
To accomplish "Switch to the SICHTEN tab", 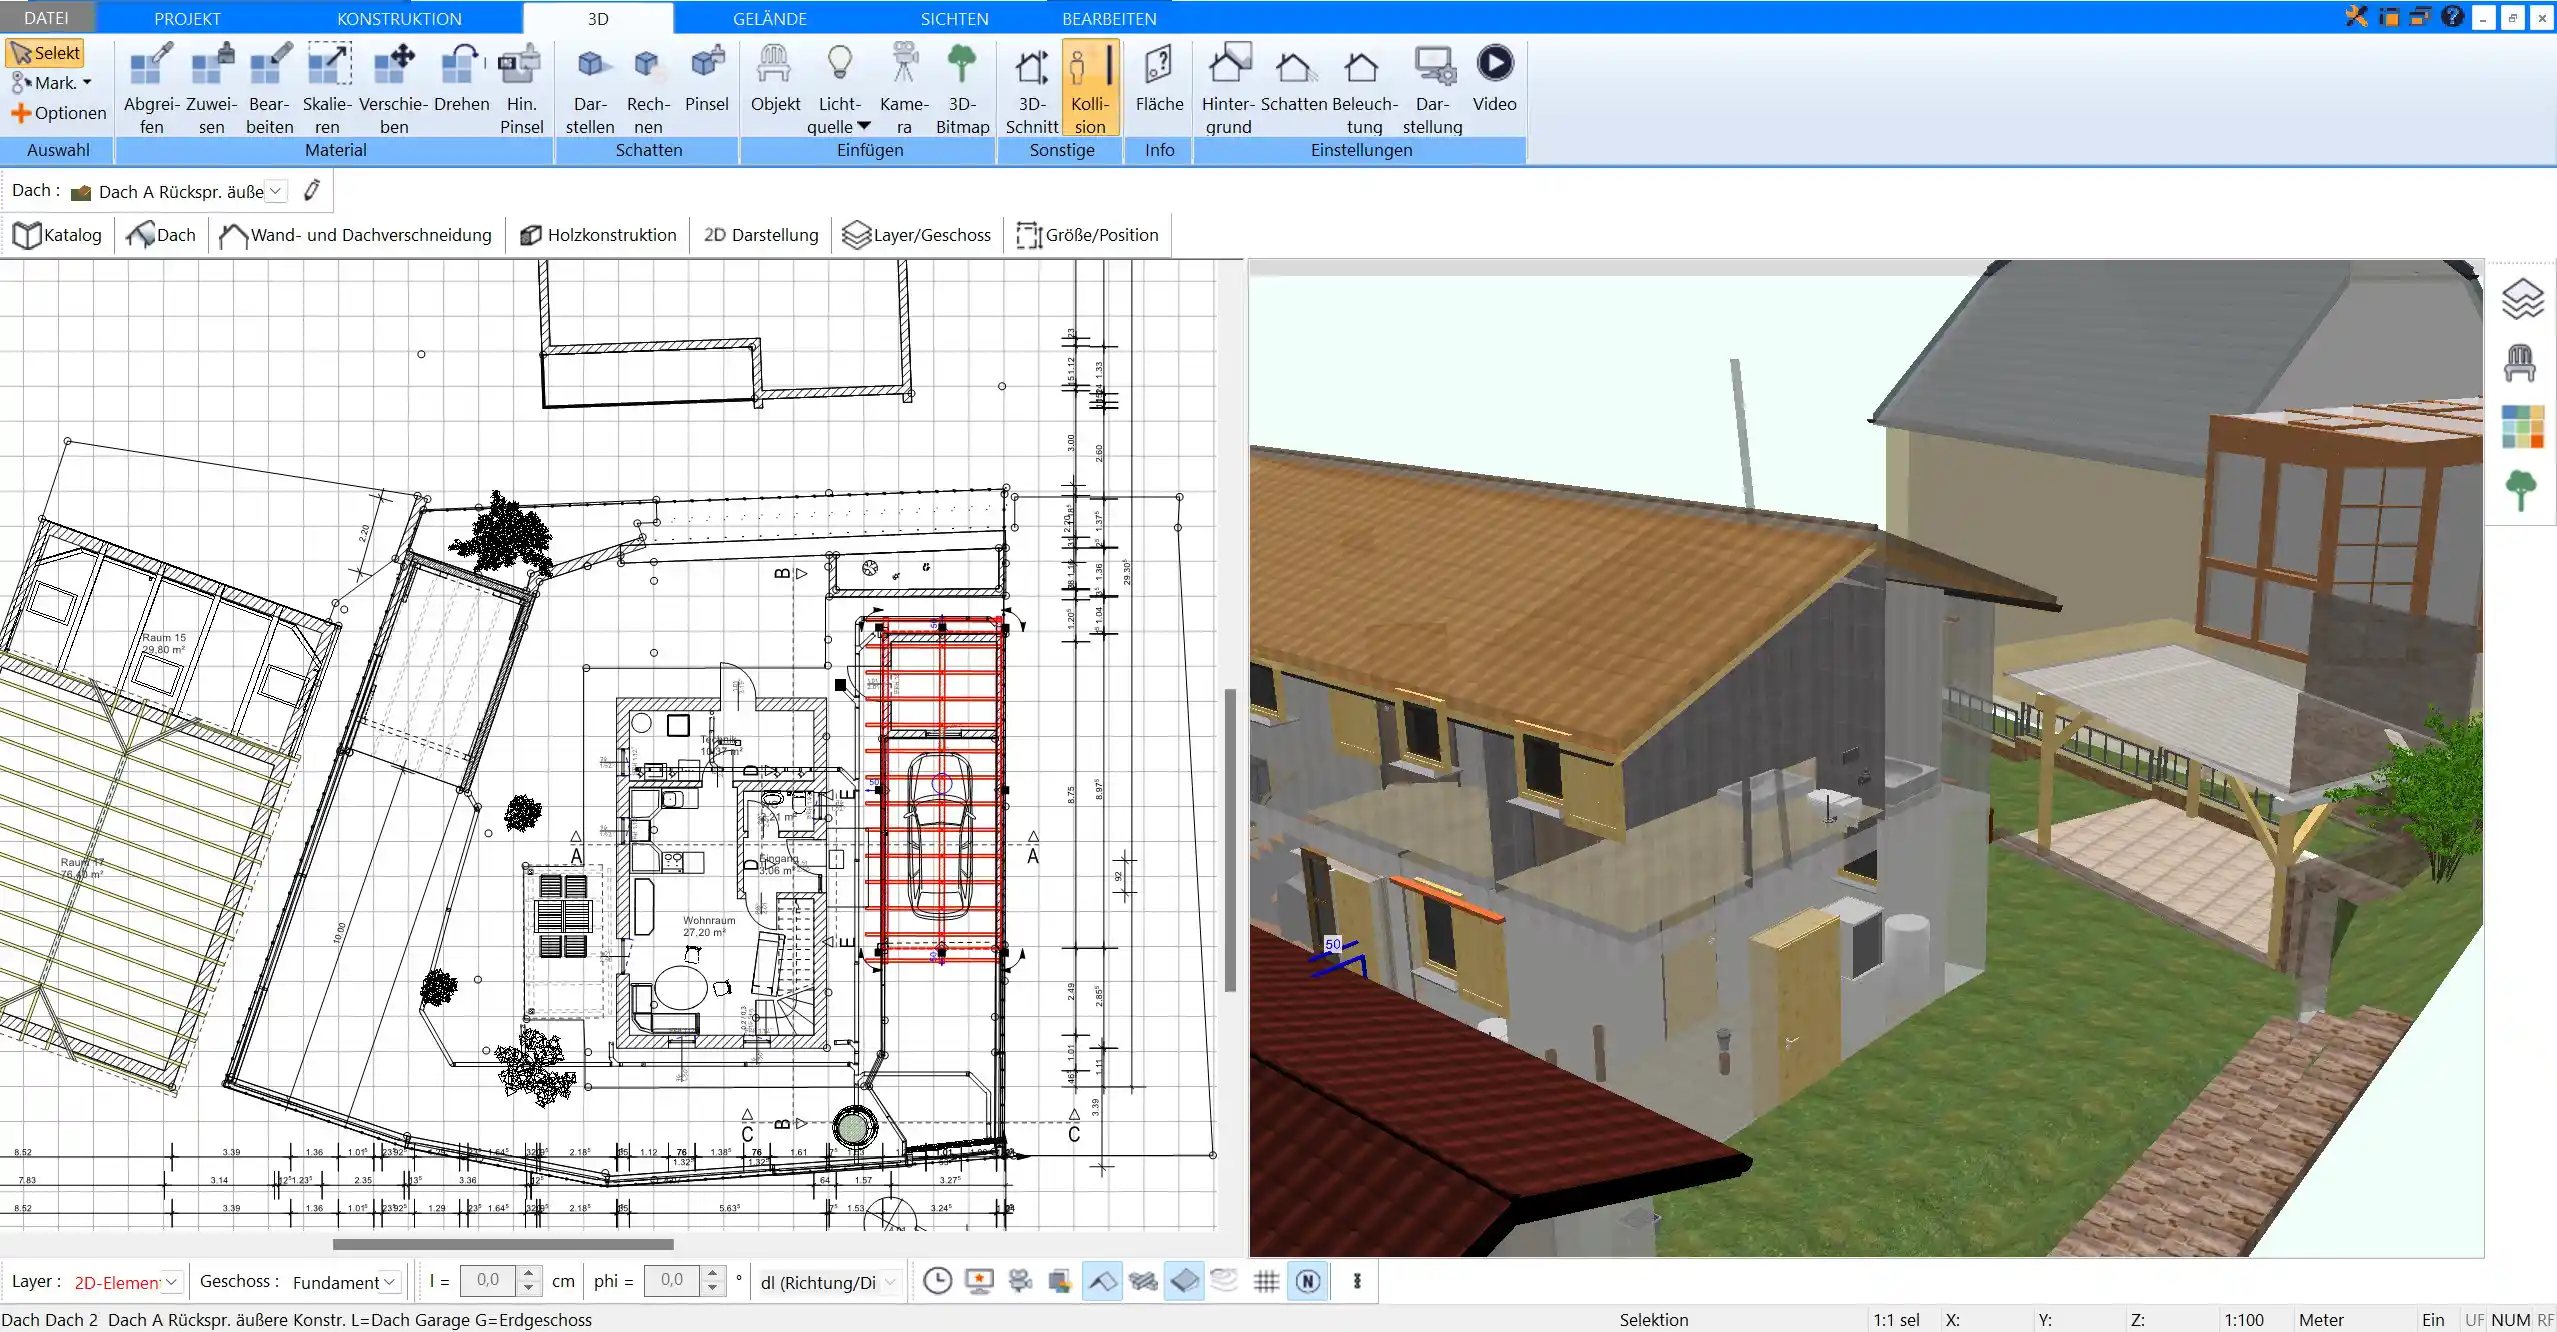I will (954, 18).
